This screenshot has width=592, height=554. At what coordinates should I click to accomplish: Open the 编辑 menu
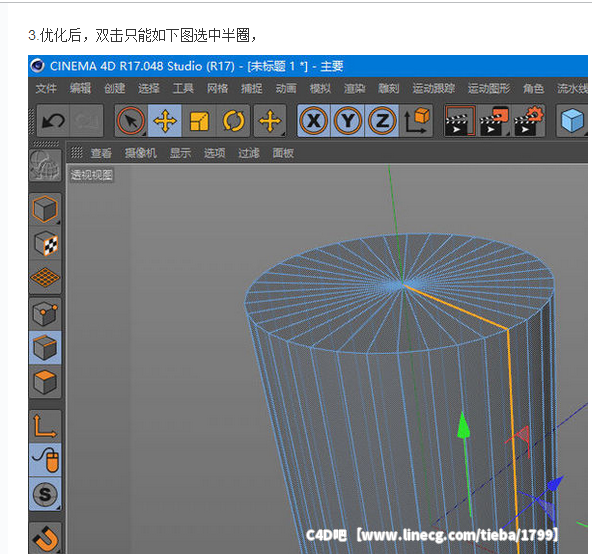coord(80,88)
